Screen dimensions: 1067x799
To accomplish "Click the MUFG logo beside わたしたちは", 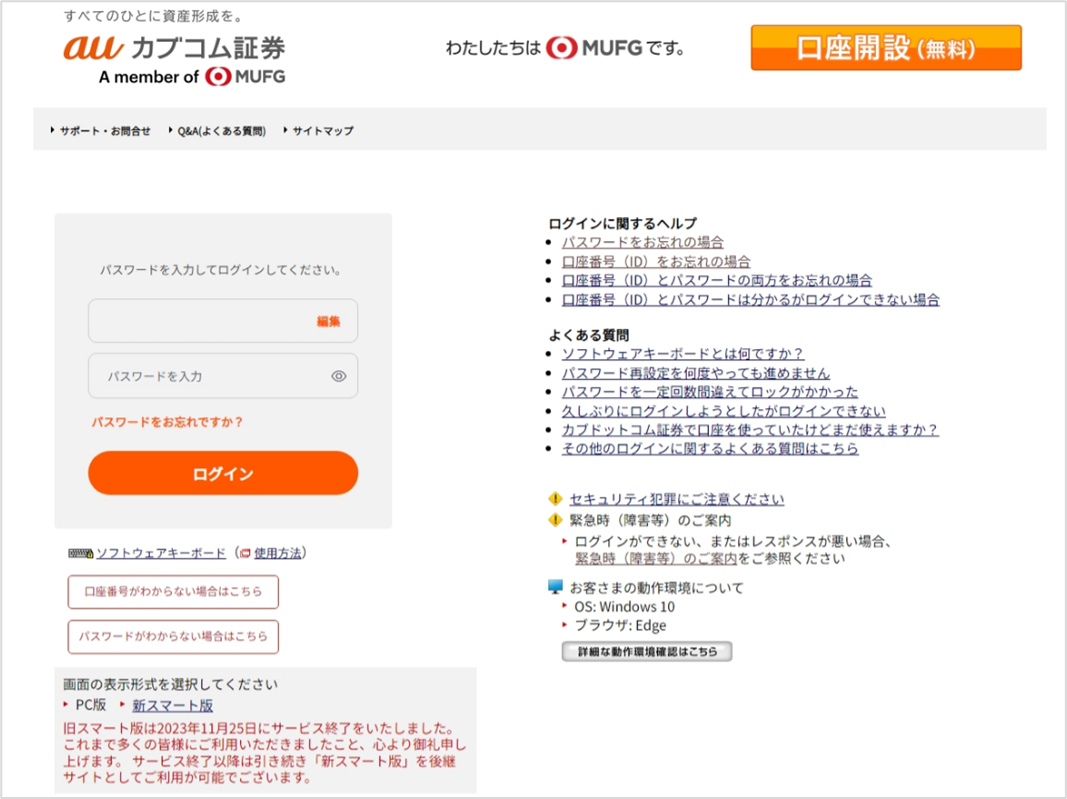I will coord(594,48).
